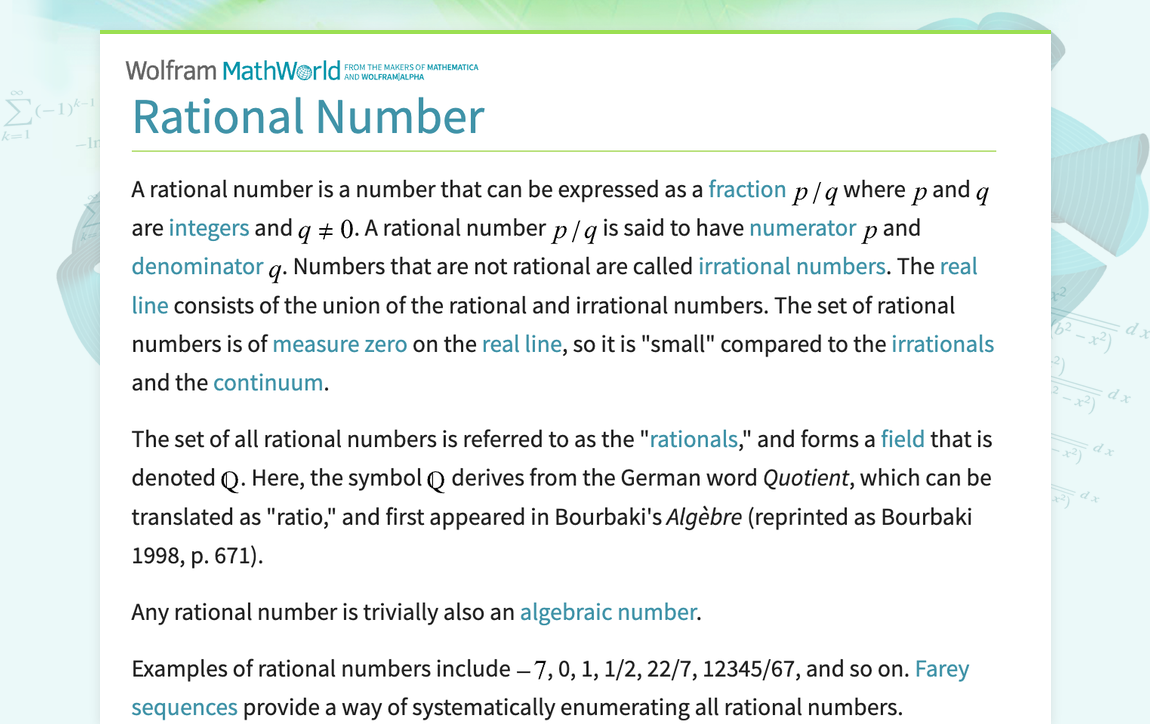Follow the integers hyperlink
The width and height of the screenshot is (1150, 724).
pyautogui.click(x=209, y=227)
